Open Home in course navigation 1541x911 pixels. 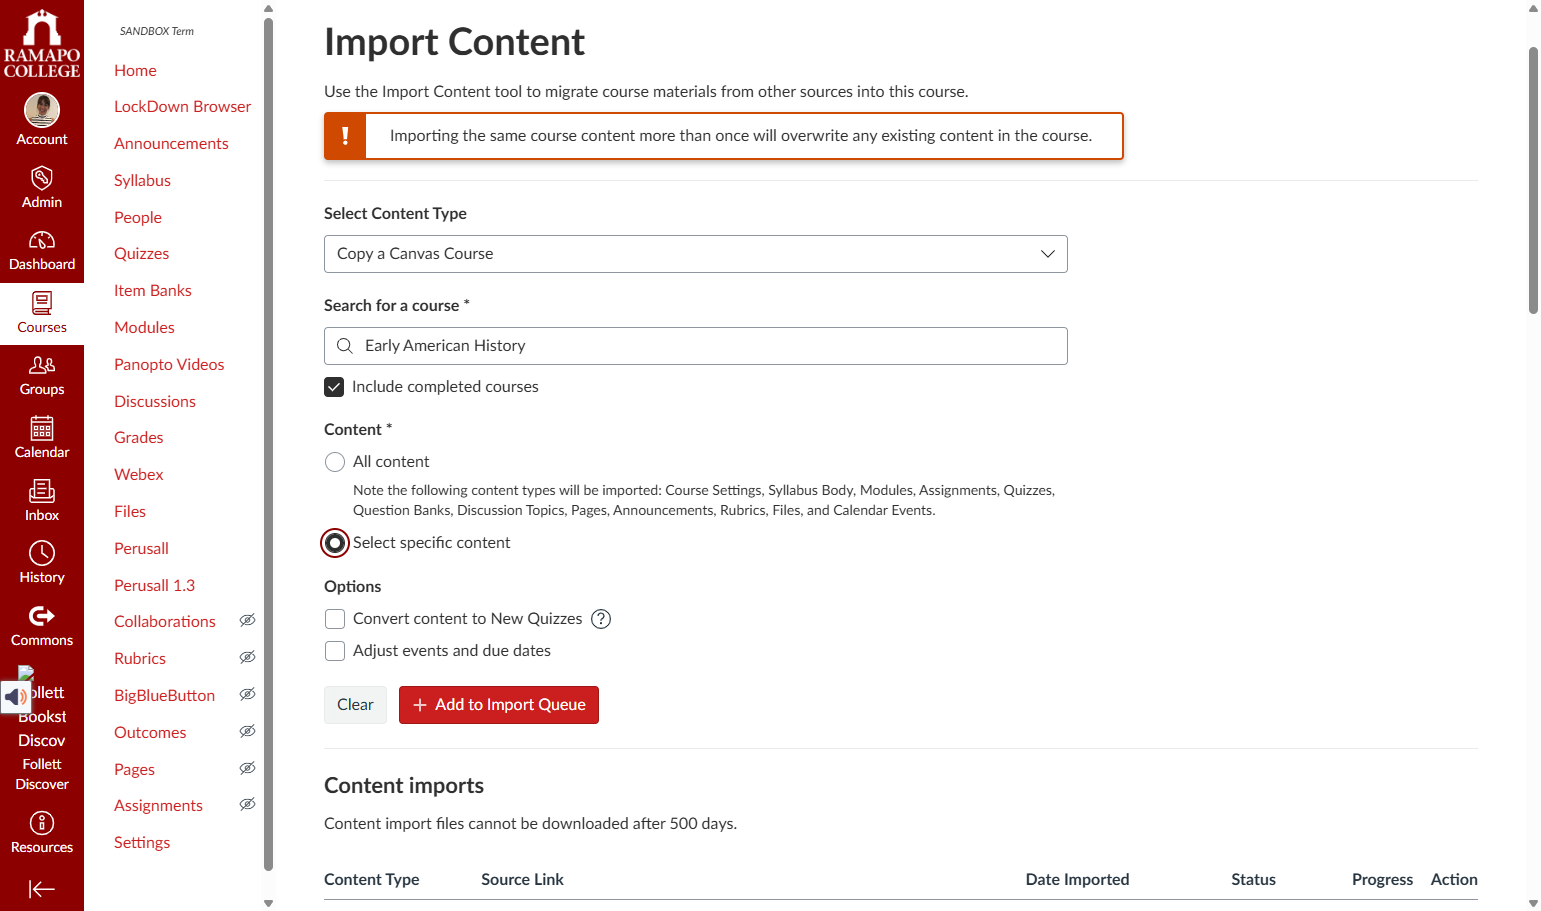pos(135,70)
